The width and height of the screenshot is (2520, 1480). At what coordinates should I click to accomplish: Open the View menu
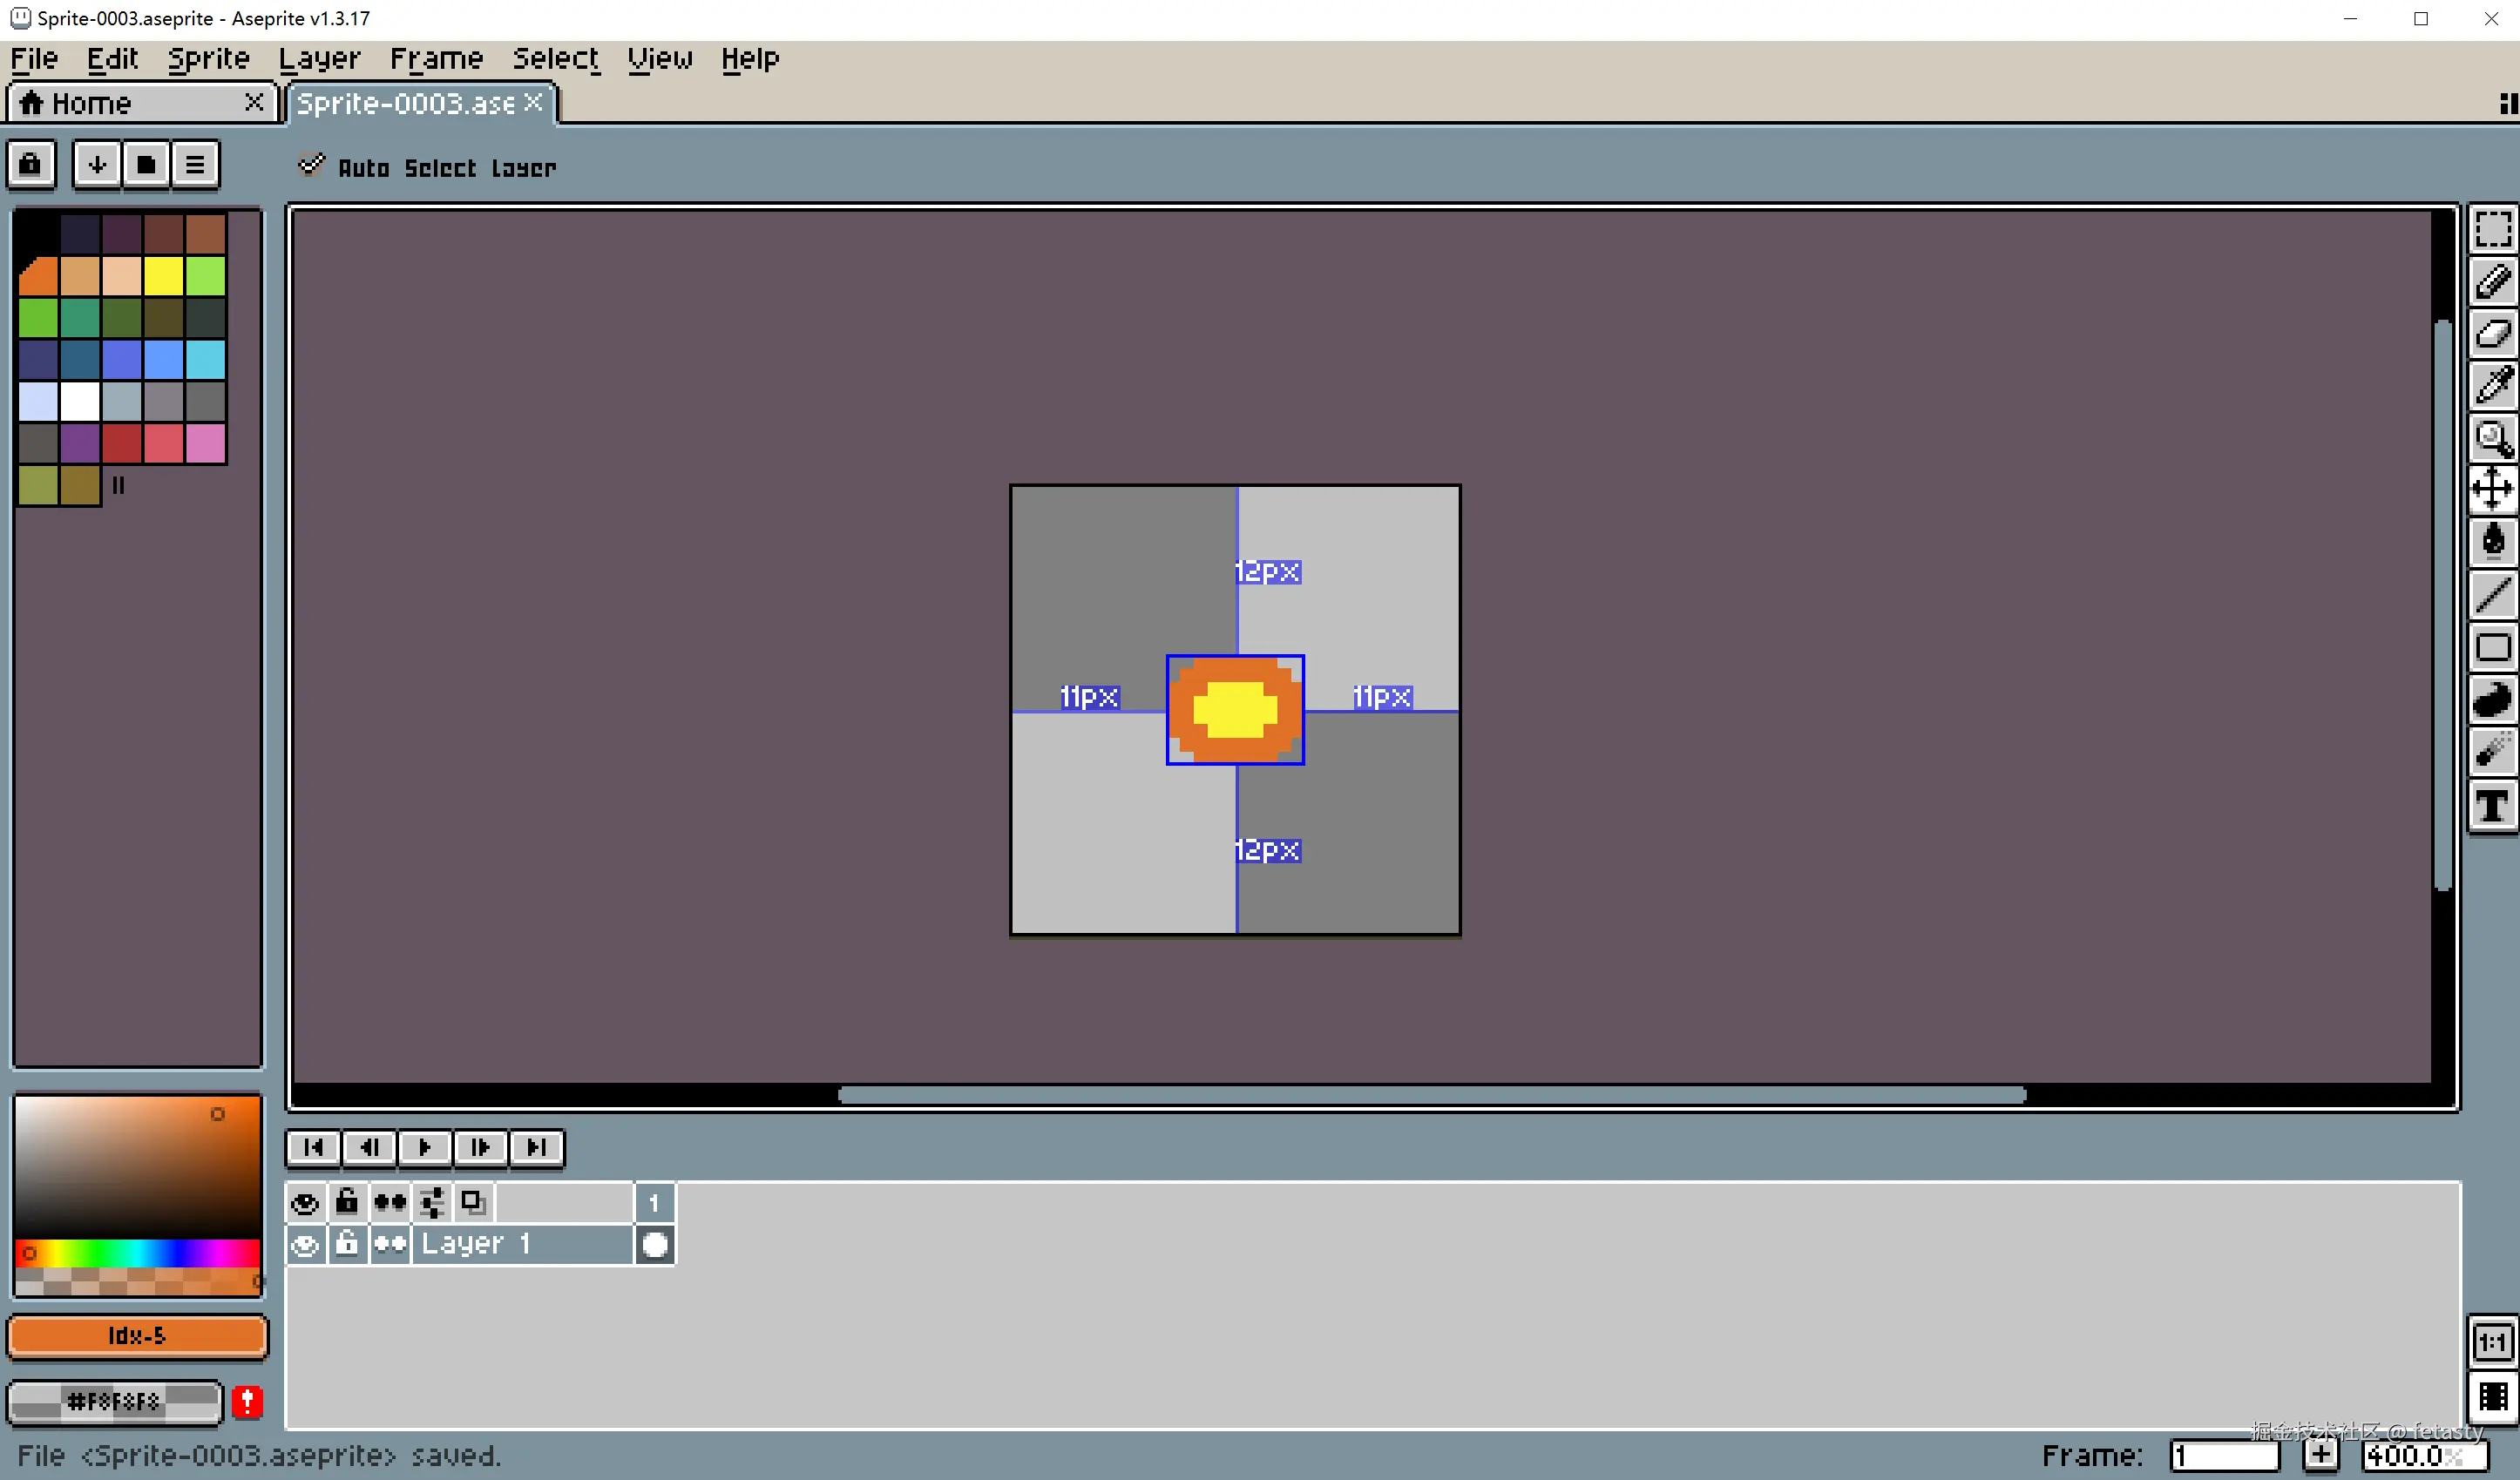click(x=660, y=59)
